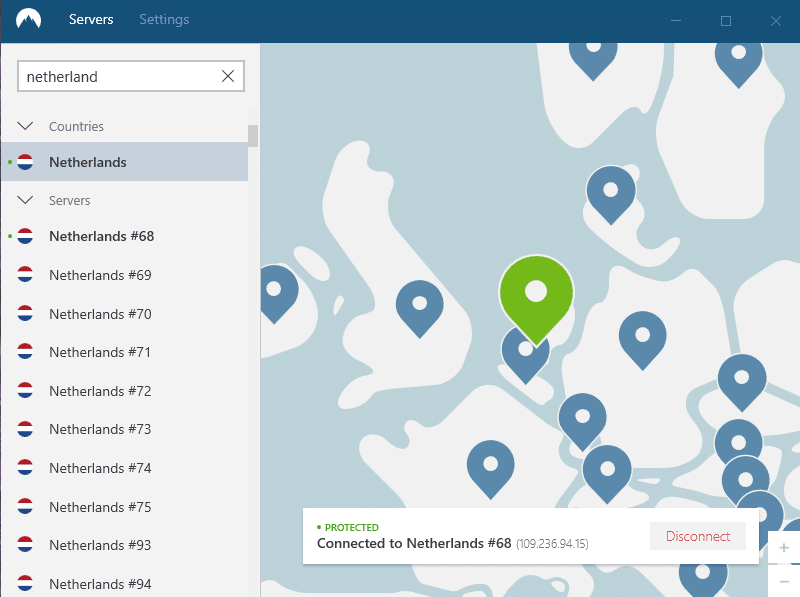This screenshot has height=597, width=800.
Task: Zoom out the map with minus button
Action: [x=784, y=581]
